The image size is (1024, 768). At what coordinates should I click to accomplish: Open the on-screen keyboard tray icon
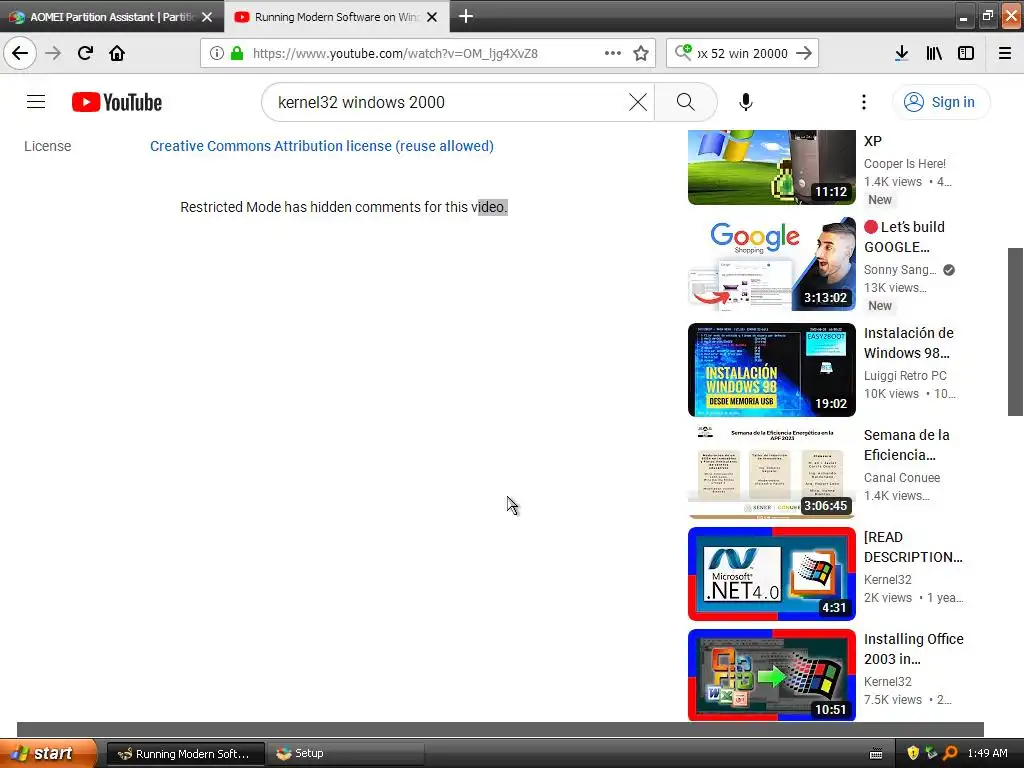click(x=876, y=754)
